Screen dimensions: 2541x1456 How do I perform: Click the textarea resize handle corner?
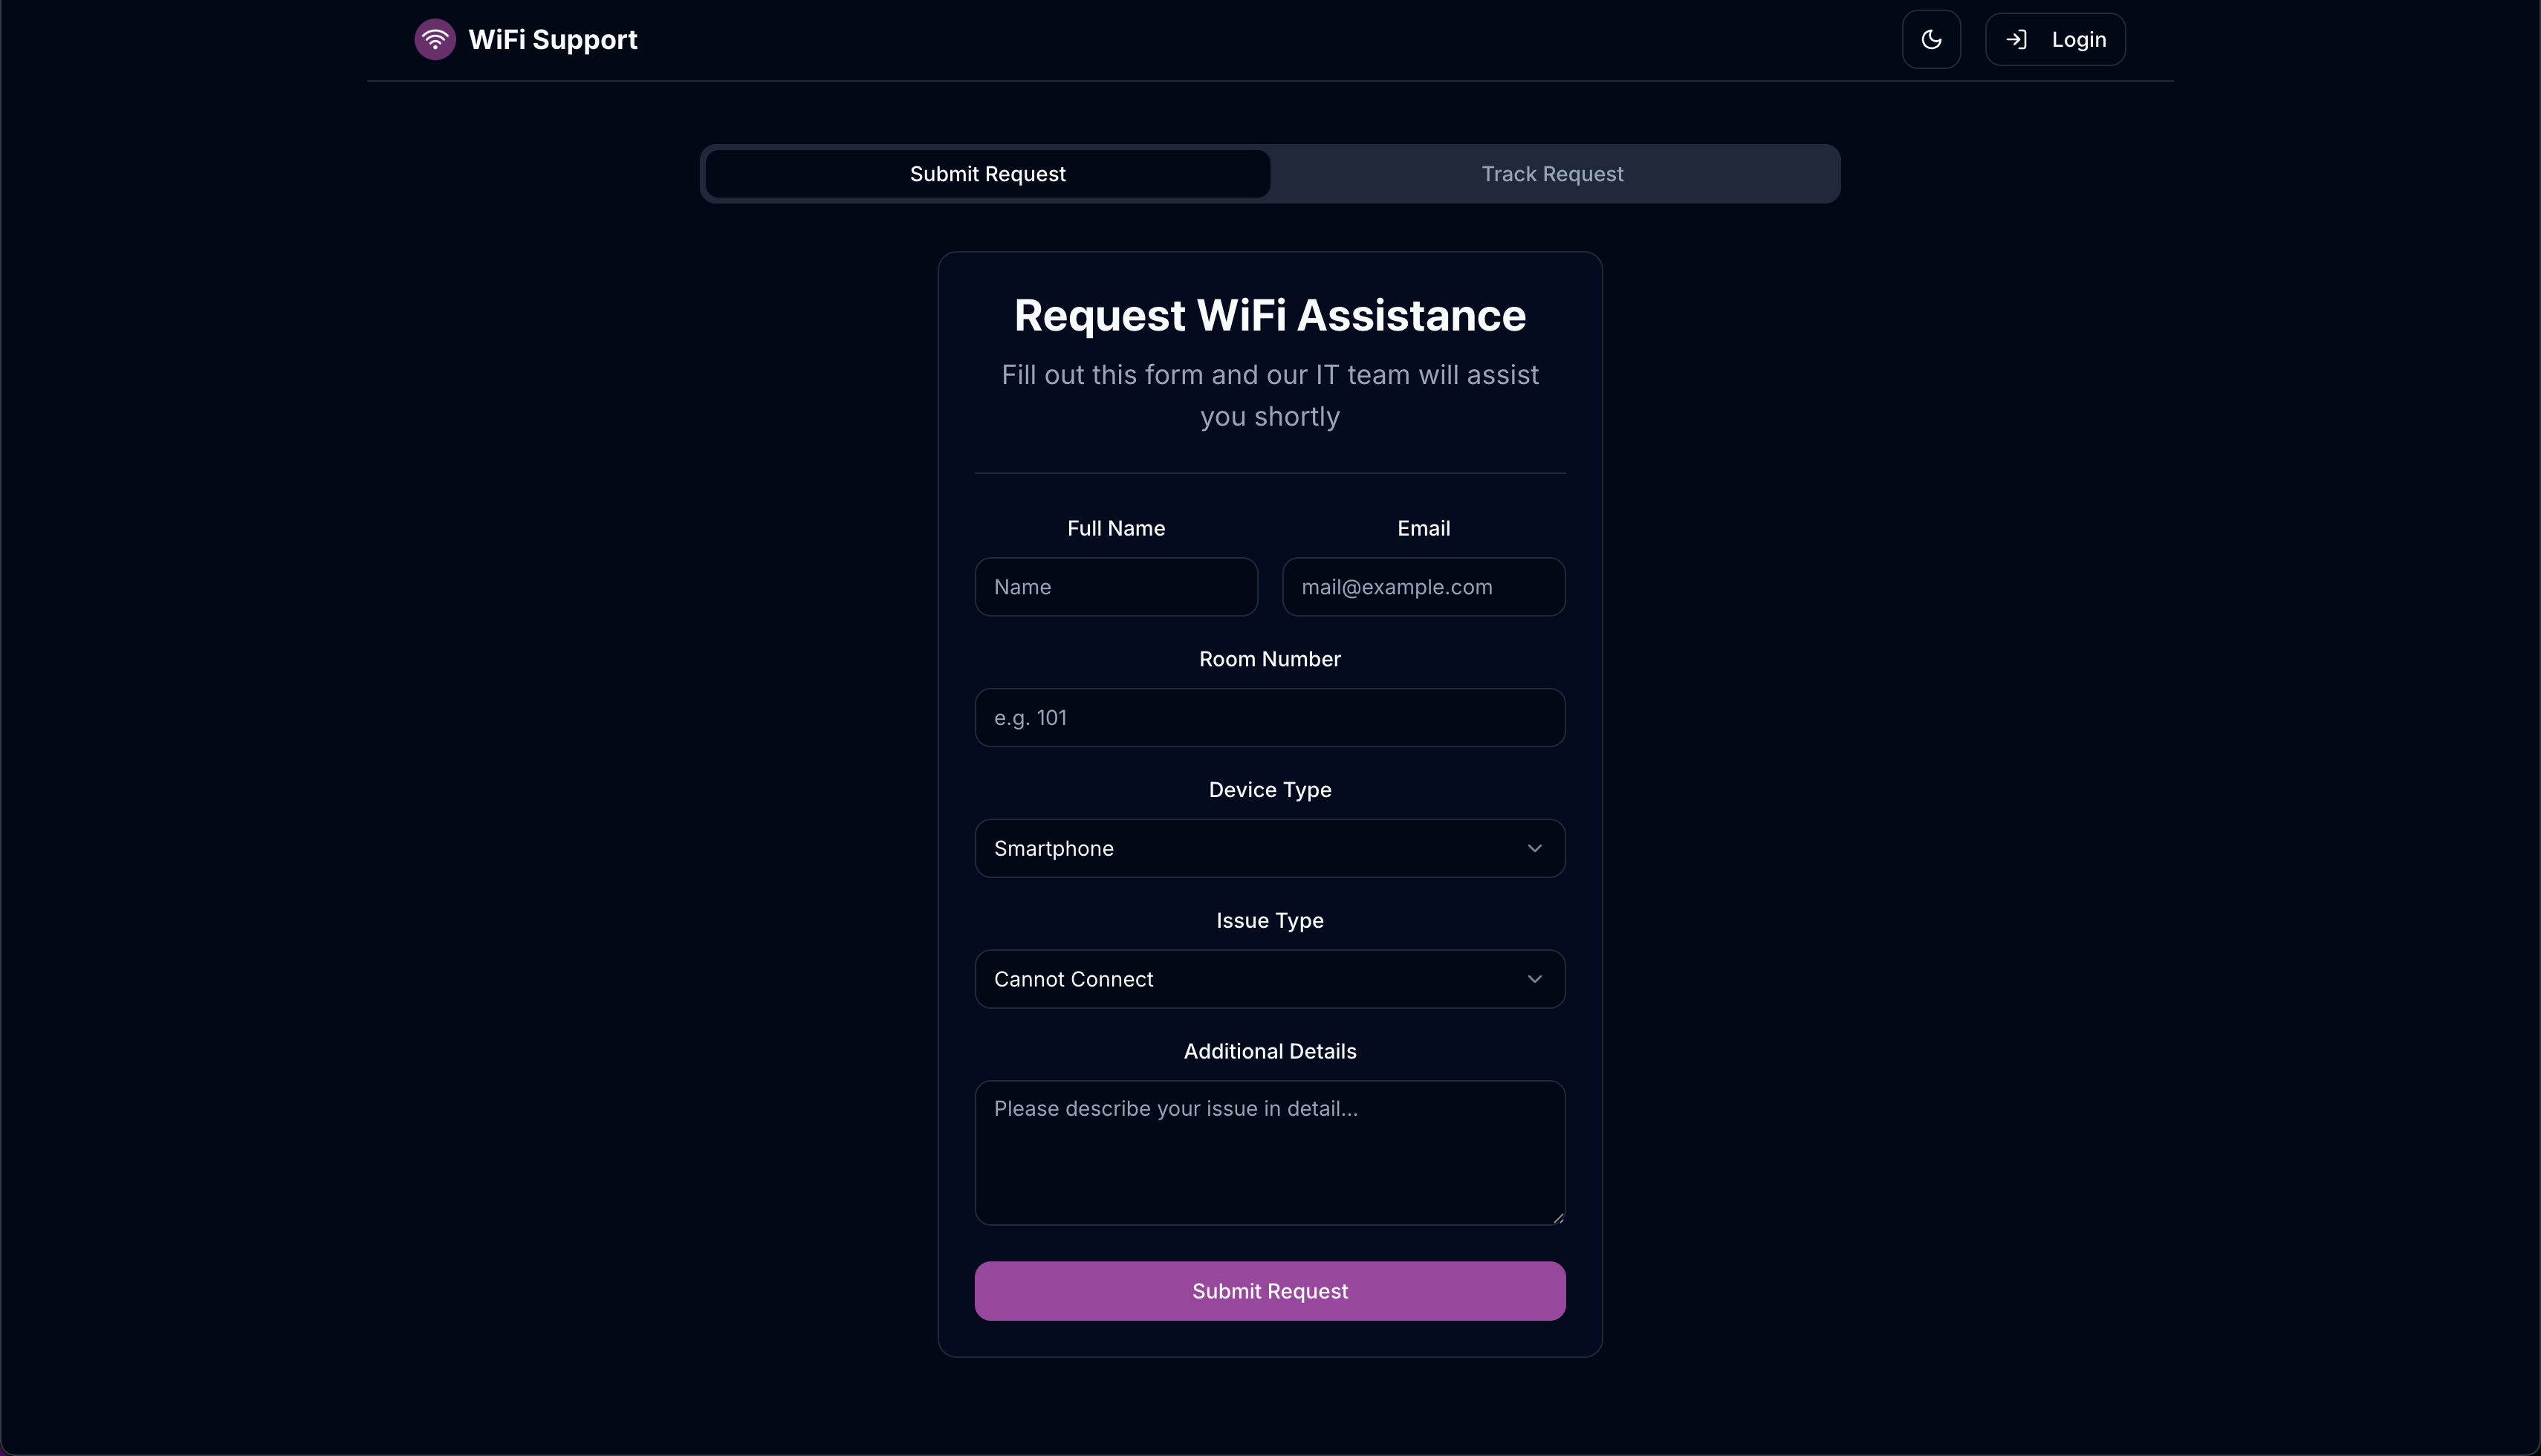(x=1558, y=1218)
